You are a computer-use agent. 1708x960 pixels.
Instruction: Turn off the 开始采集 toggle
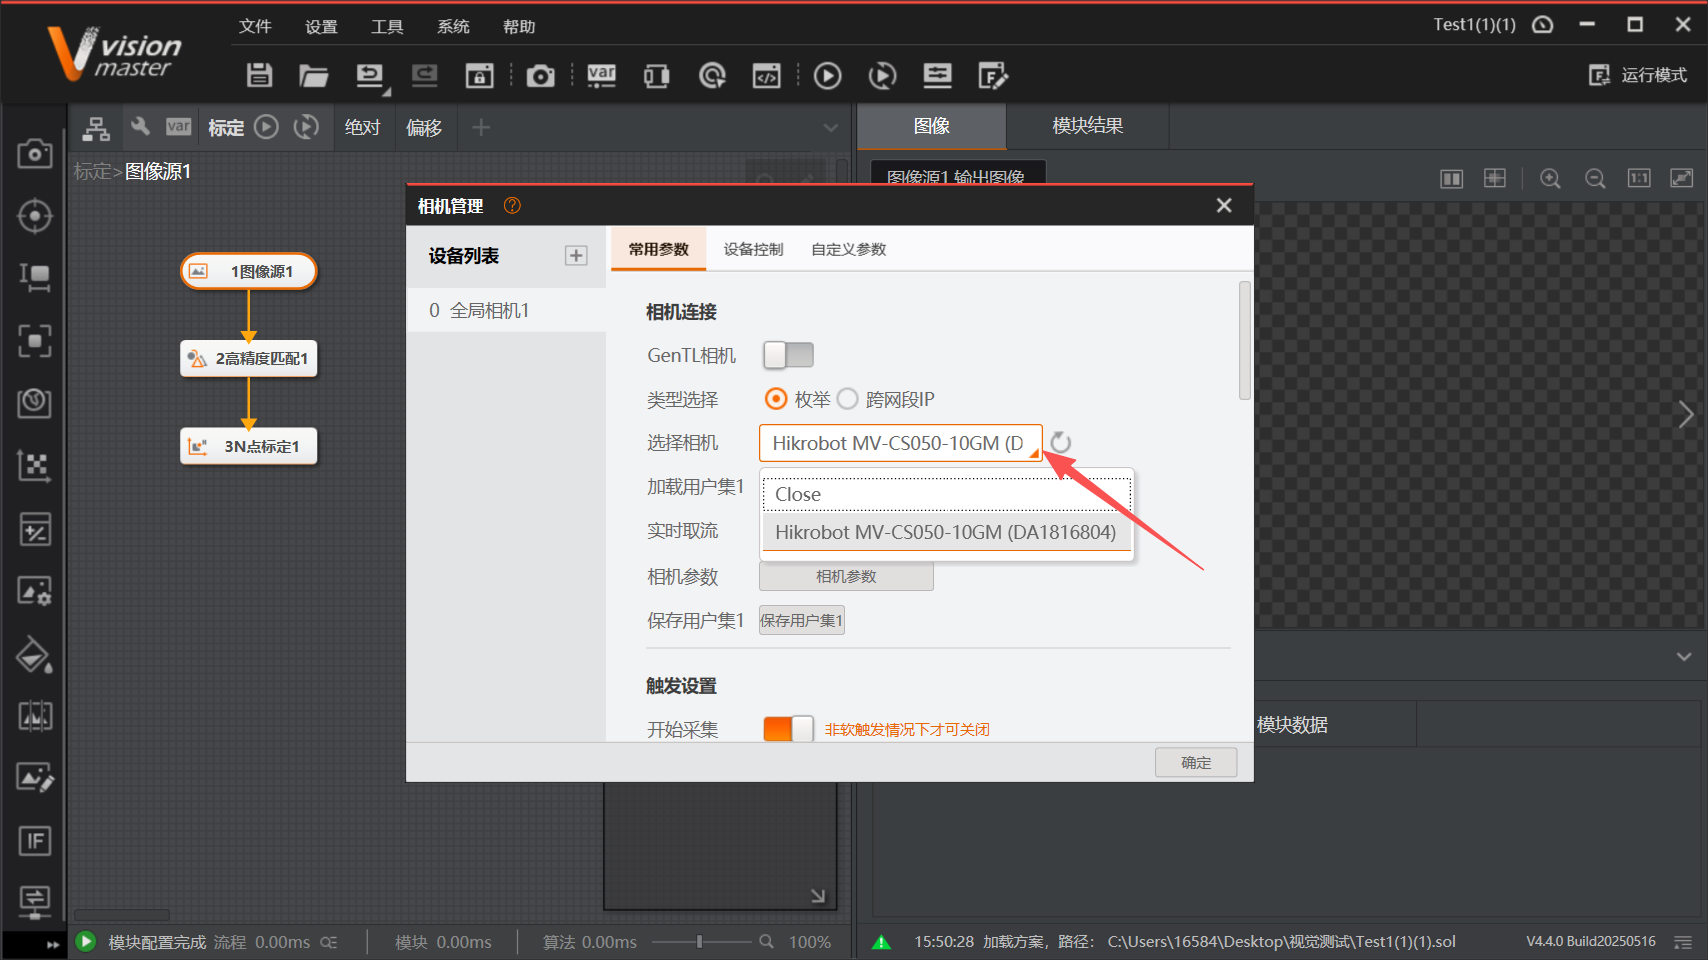(788, 729)
